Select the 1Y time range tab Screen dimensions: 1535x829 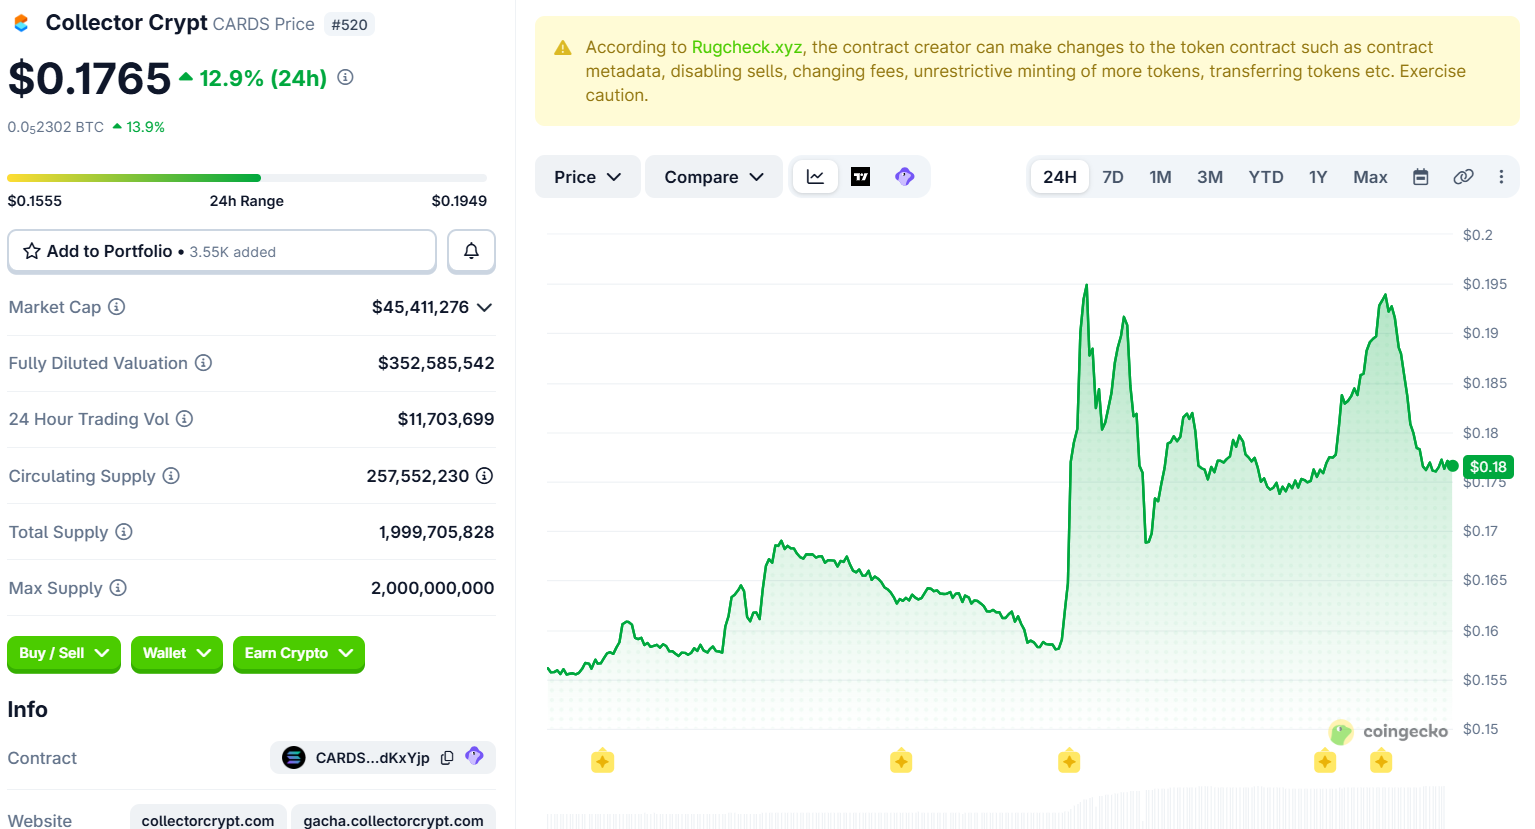pyautogui.click(x=1318, y=177)
